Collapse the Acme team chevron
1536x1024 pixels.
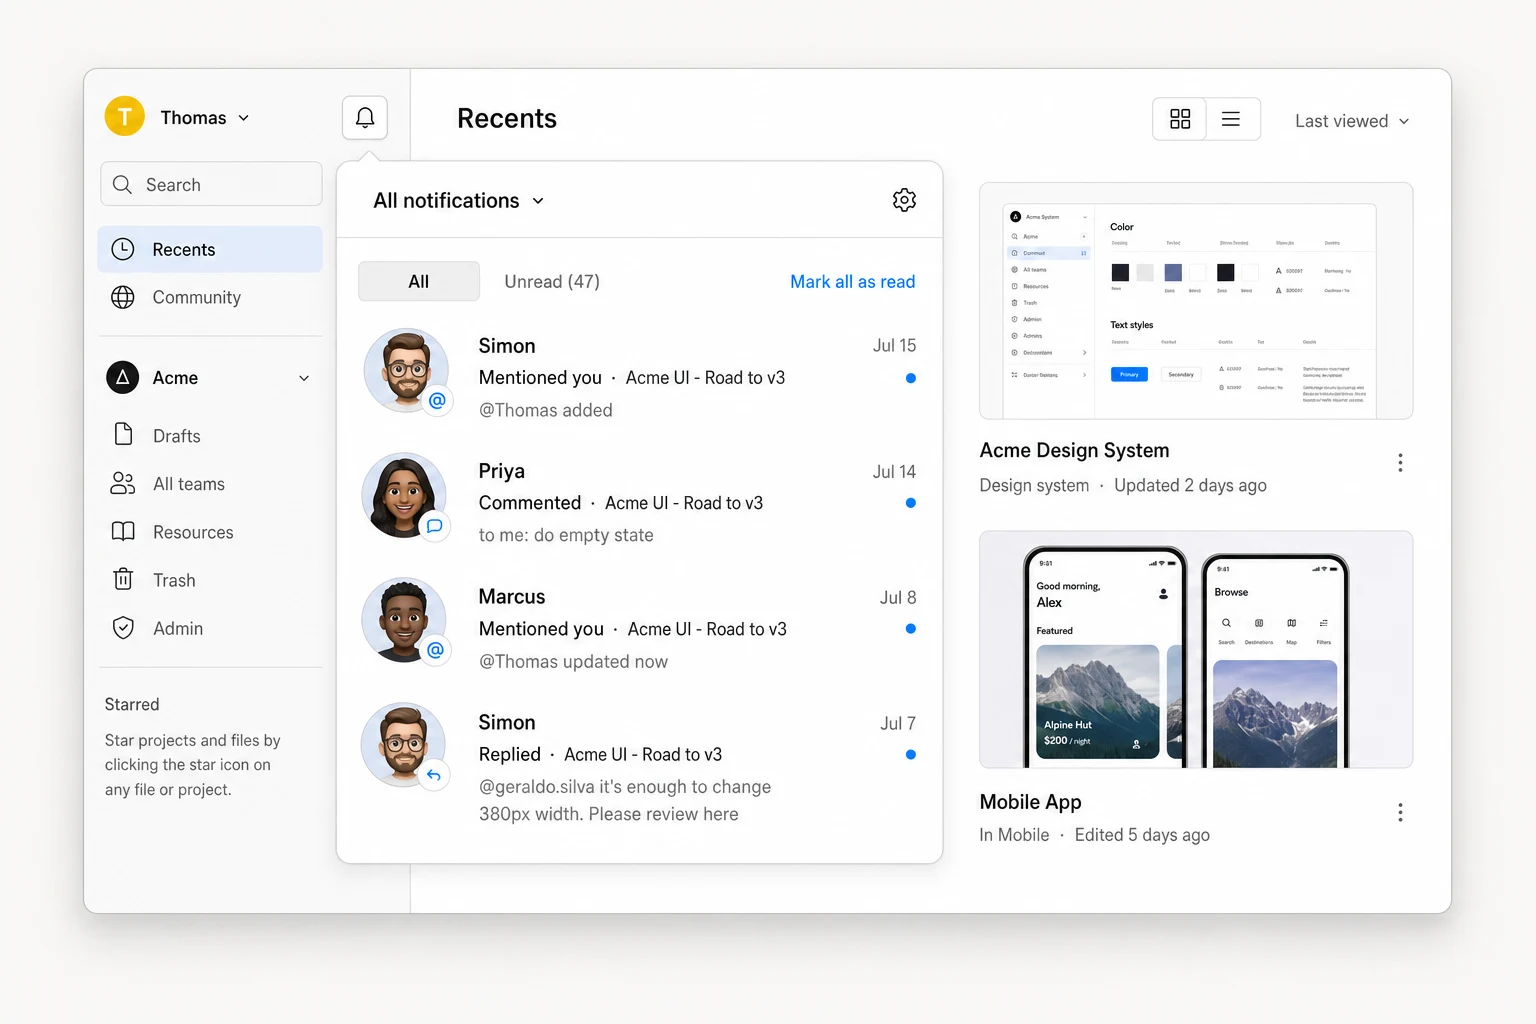[304, 378]
